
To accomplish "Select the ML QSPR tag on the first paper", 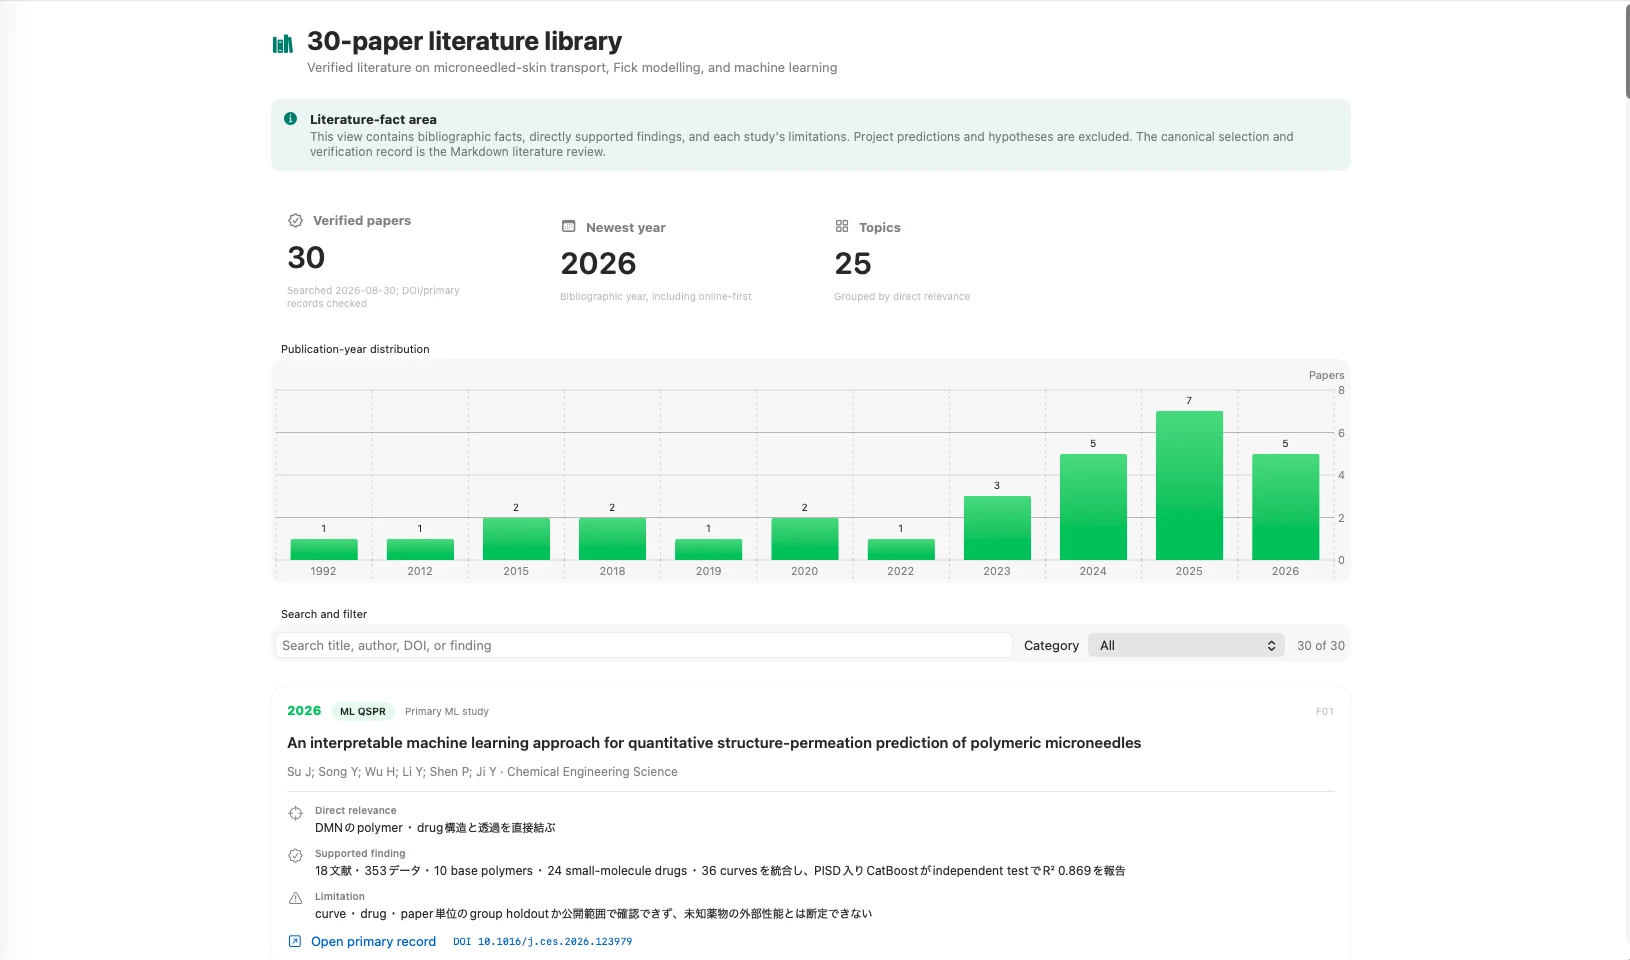I will click(362, 712).
